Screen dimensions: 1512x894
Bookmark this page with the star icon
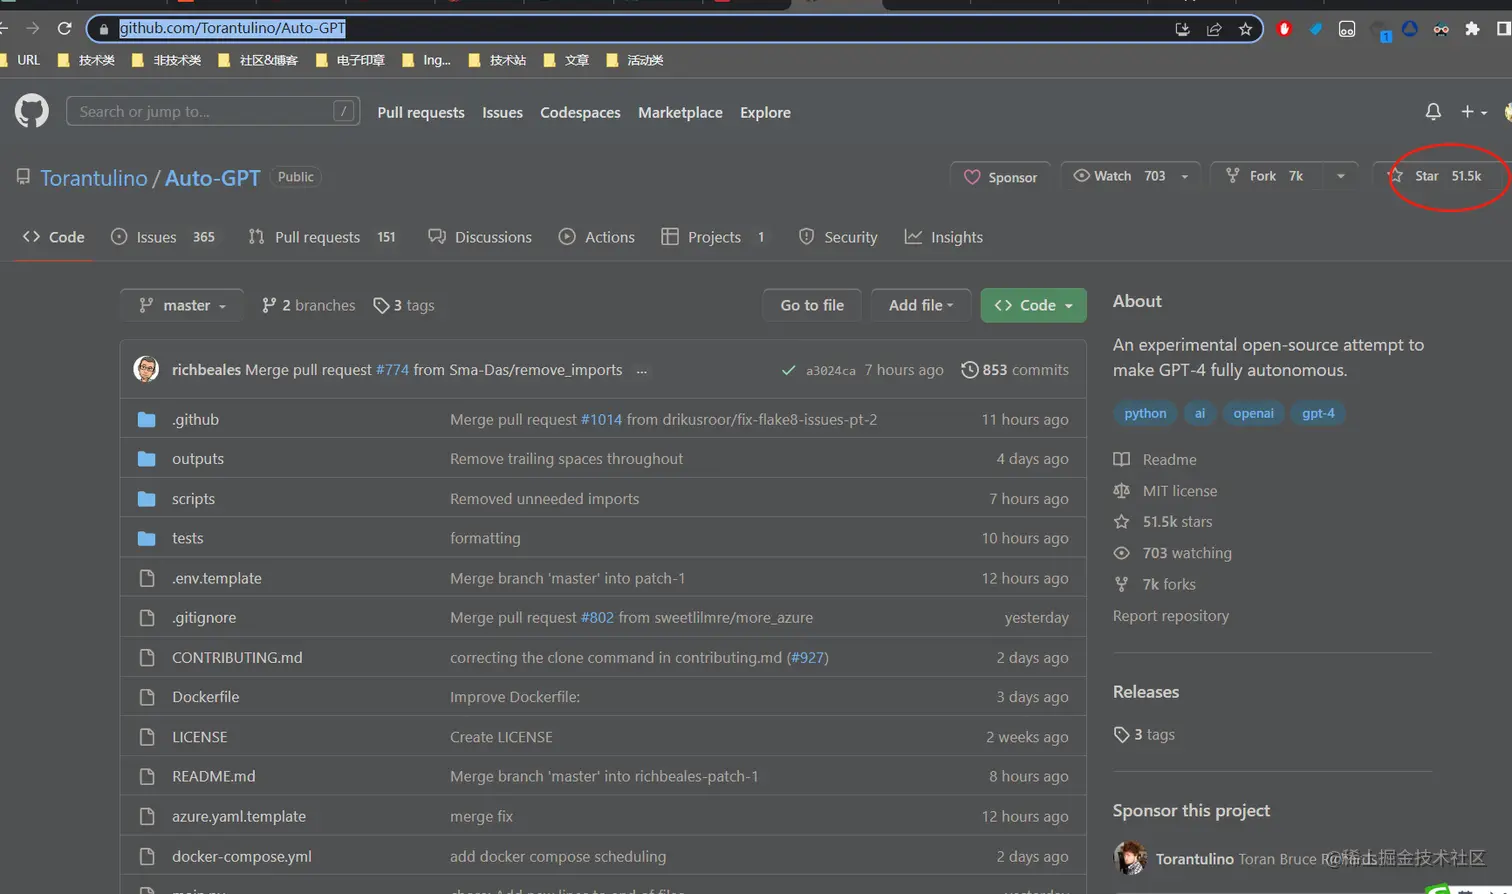pyautogui.click(x=1245, y=29)
